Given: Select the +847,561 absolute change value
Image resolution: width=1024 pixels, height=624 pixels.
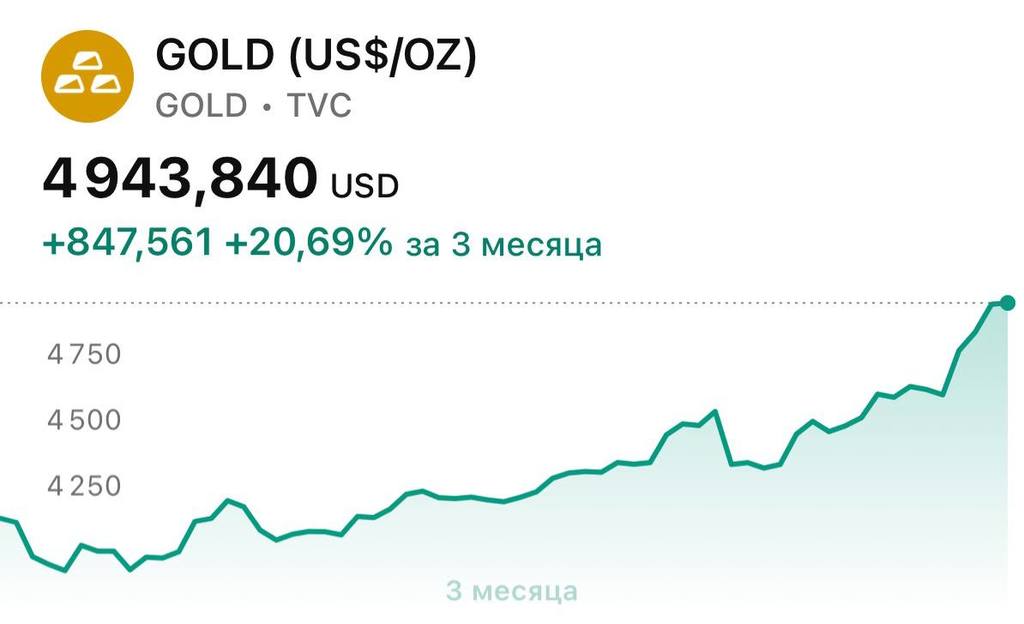Looking at the screenshot, I should (127, 242).
